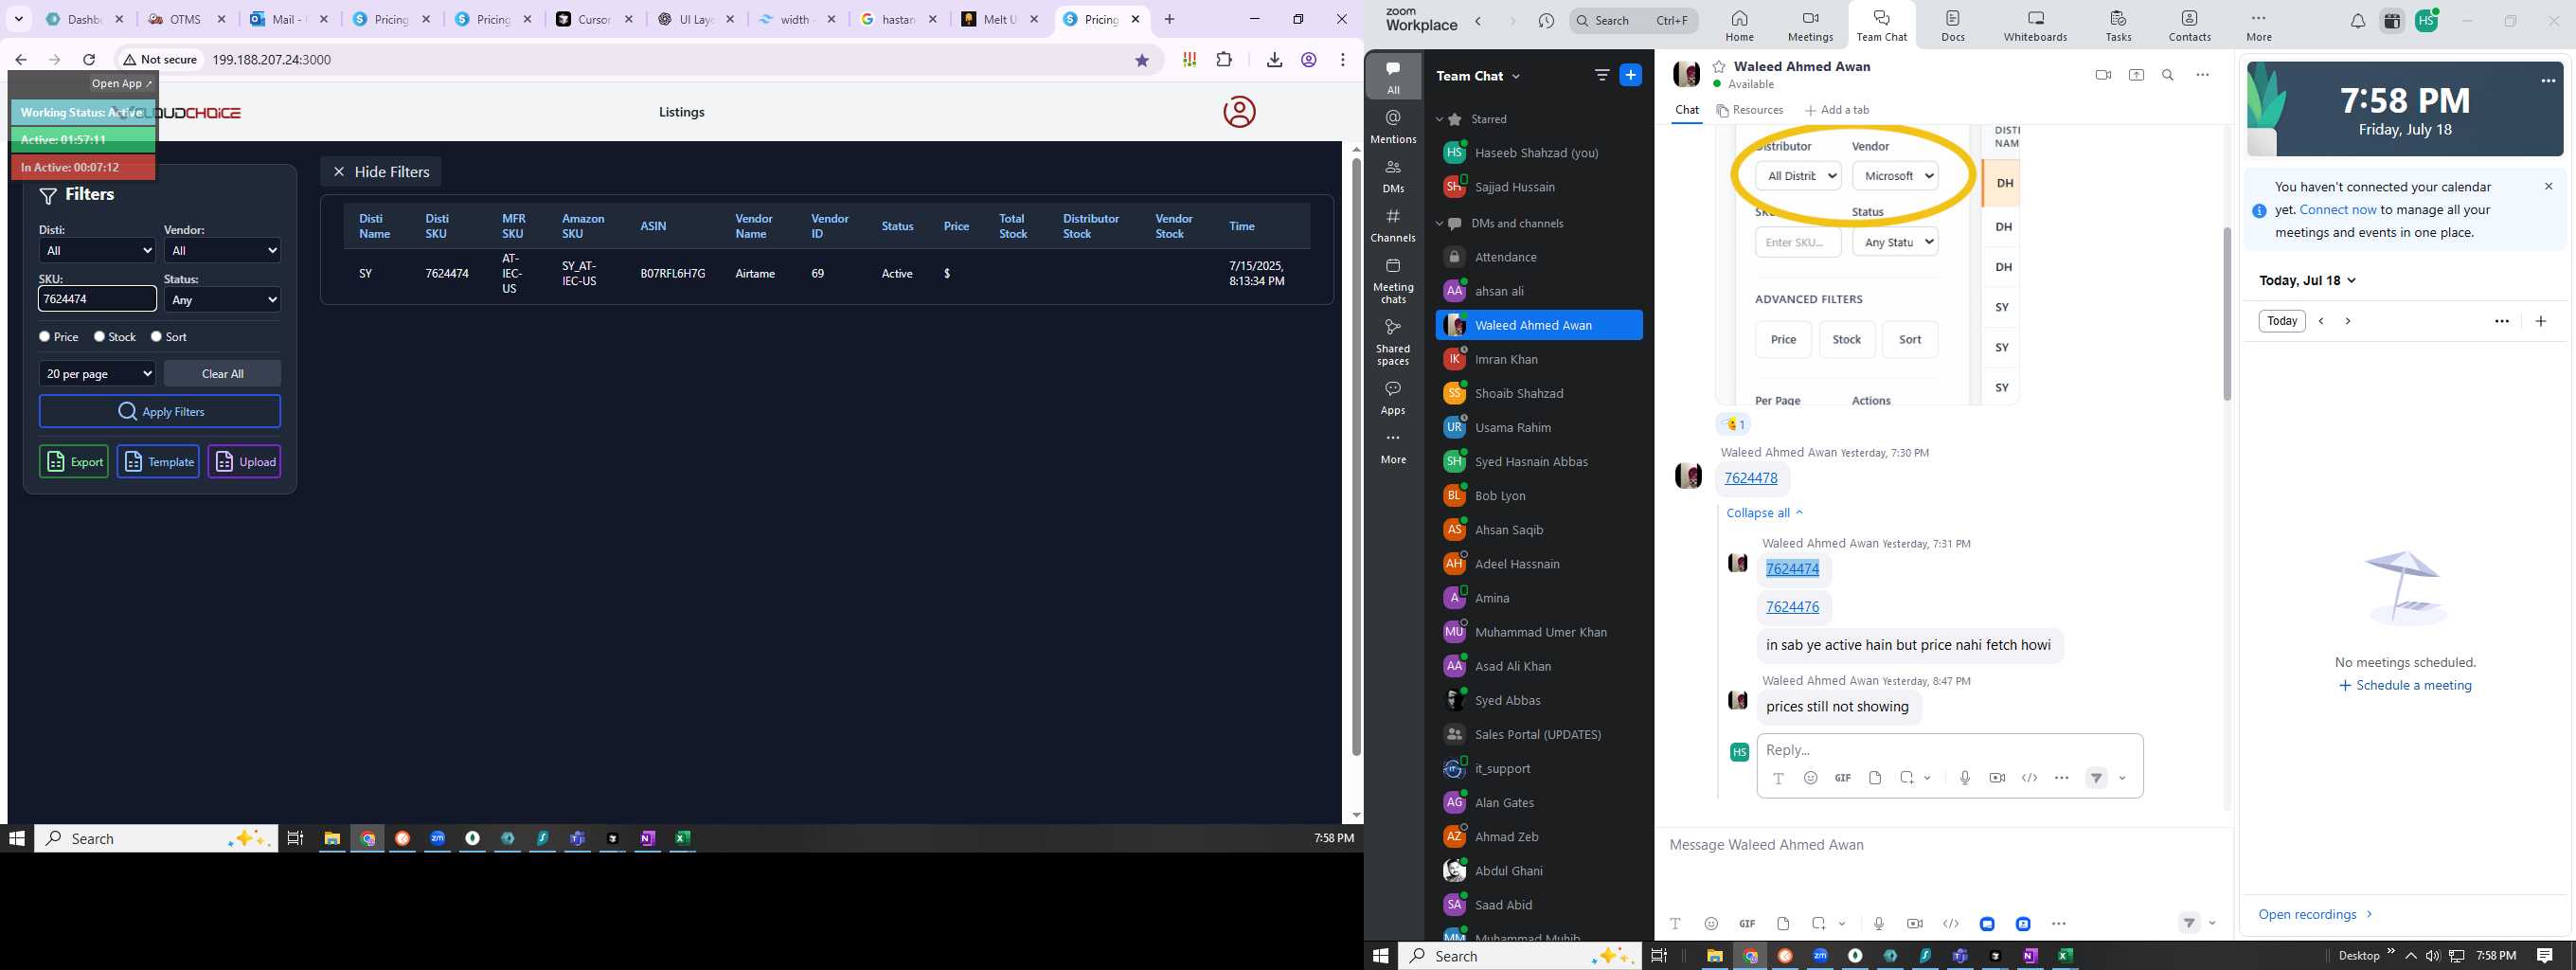
Task: Click Connect now calendar link
Action: 2338,210
